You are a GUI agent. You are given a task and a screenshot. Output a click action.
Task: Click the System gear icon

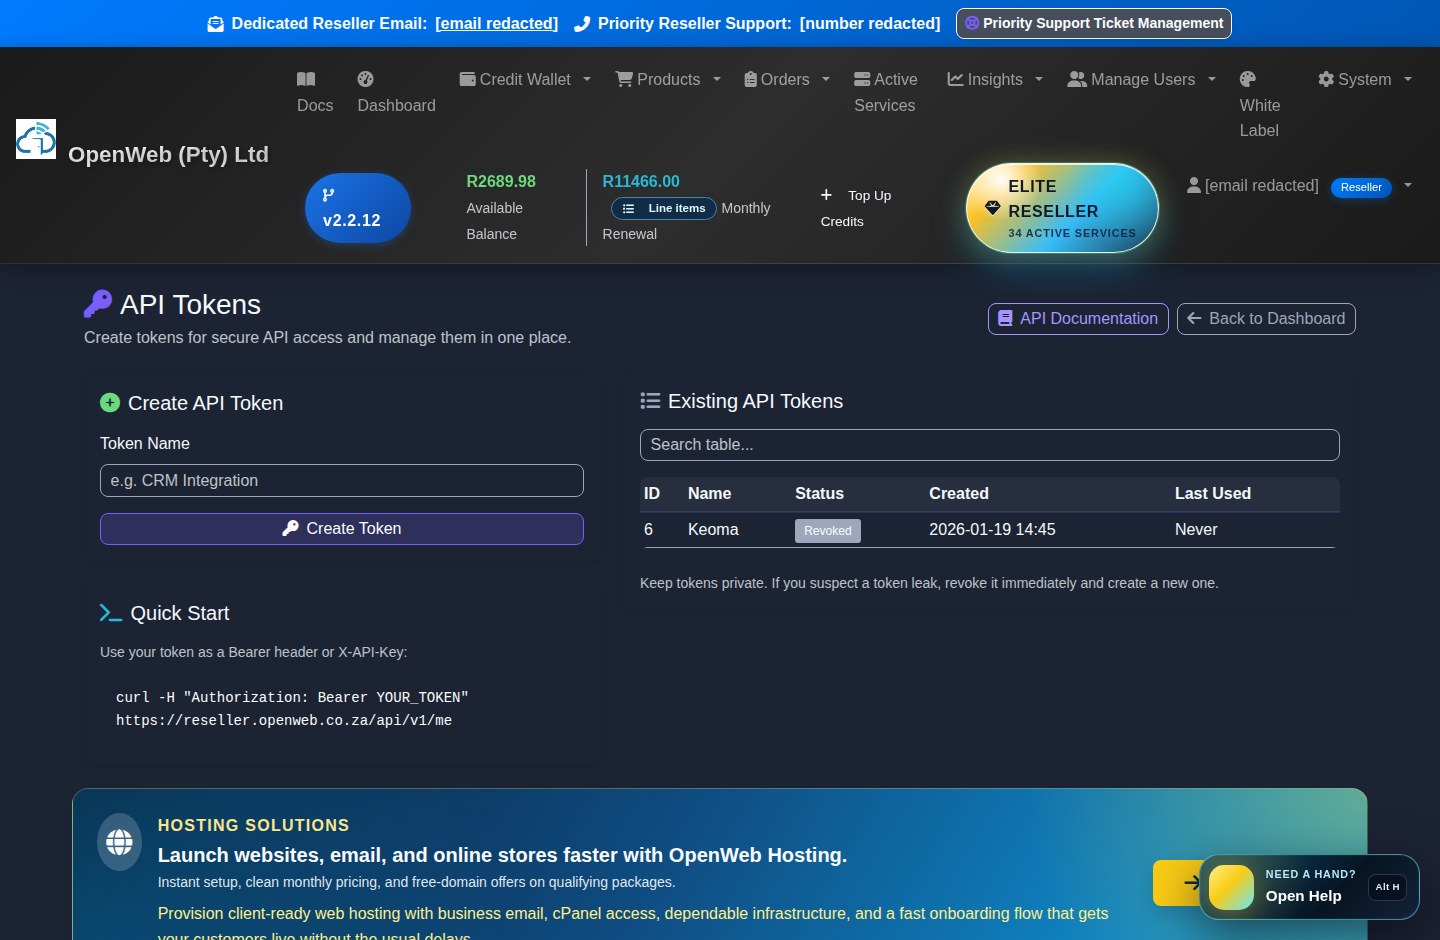click(x=1326, y=79)
